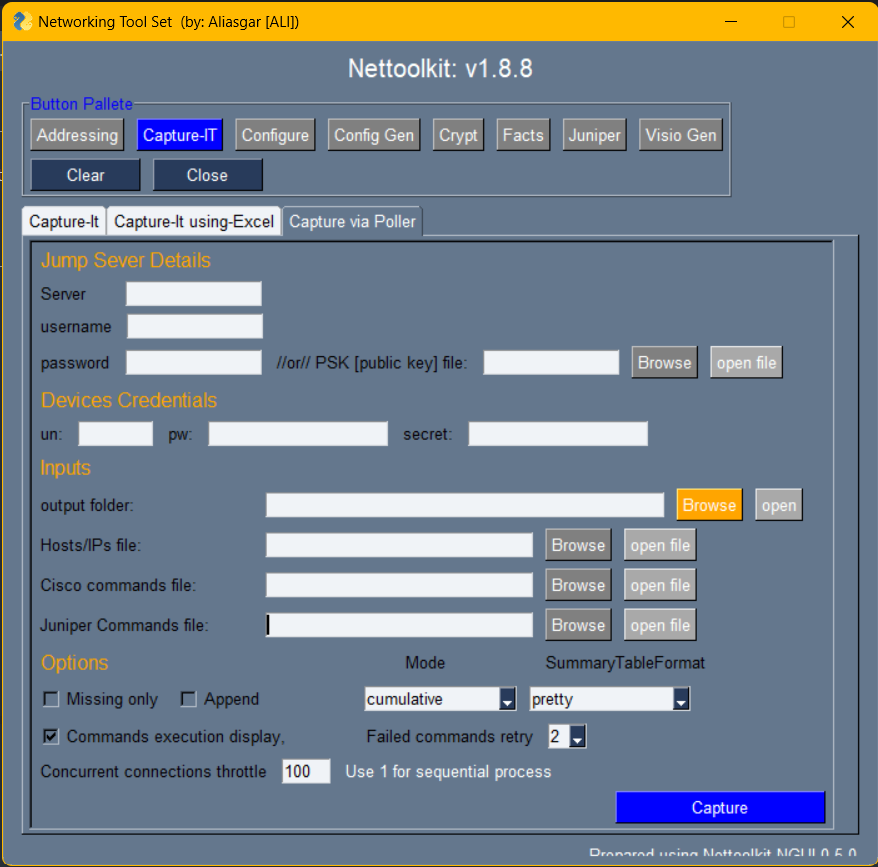878x867 pixels.
Task: Open the Addressing tool button
Action: 77,135
